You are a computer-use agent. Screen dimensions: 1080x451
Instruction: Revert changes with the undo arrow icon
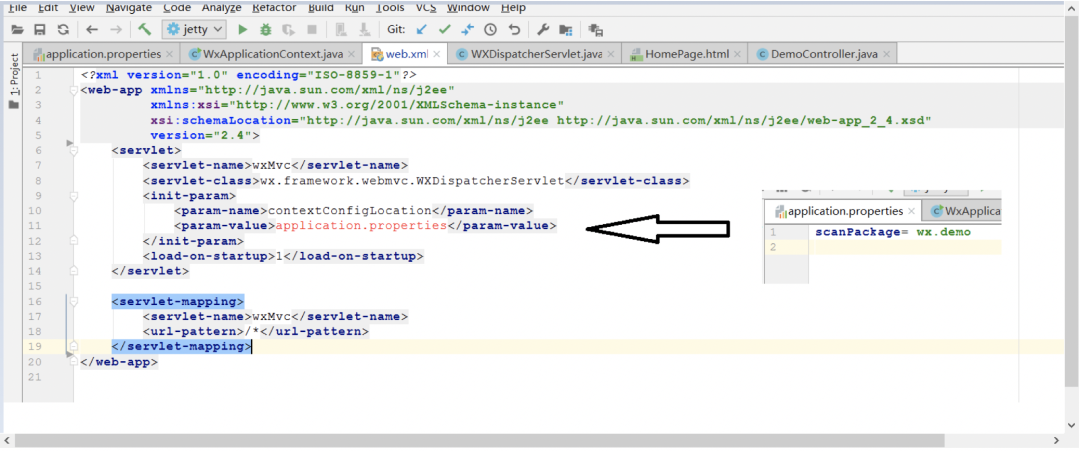coord(514,30)
